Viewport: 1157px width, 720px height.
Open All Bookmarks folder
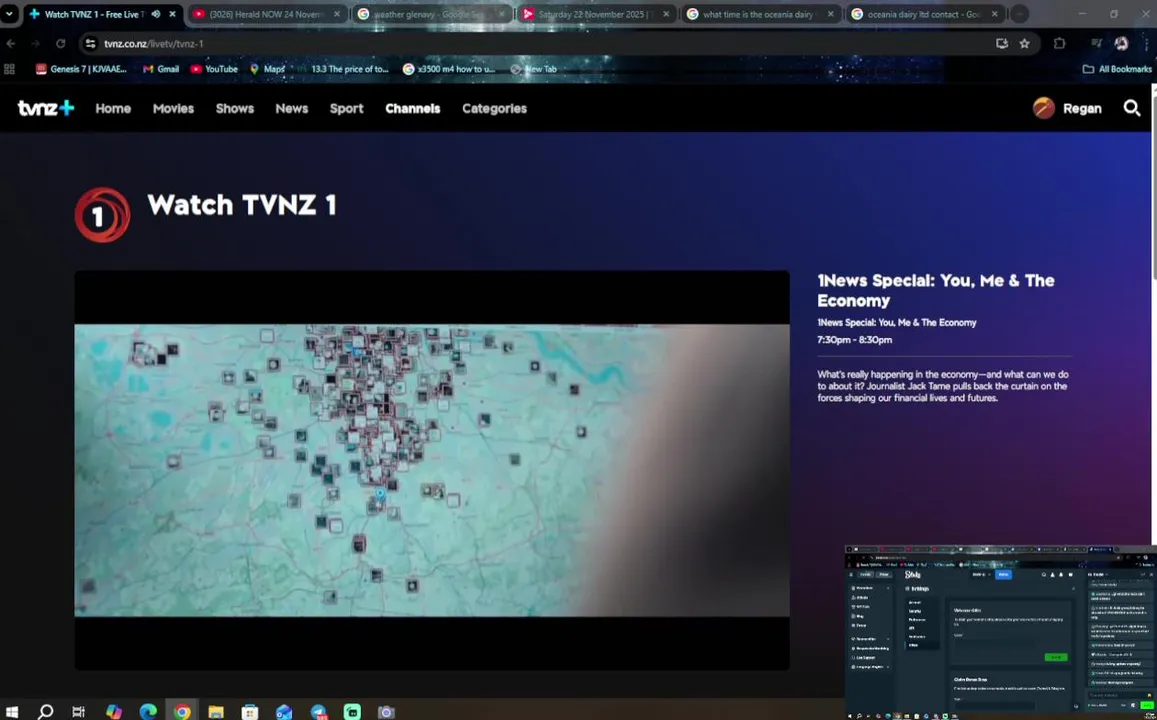pyautogui.click(x=1117, y=69)
